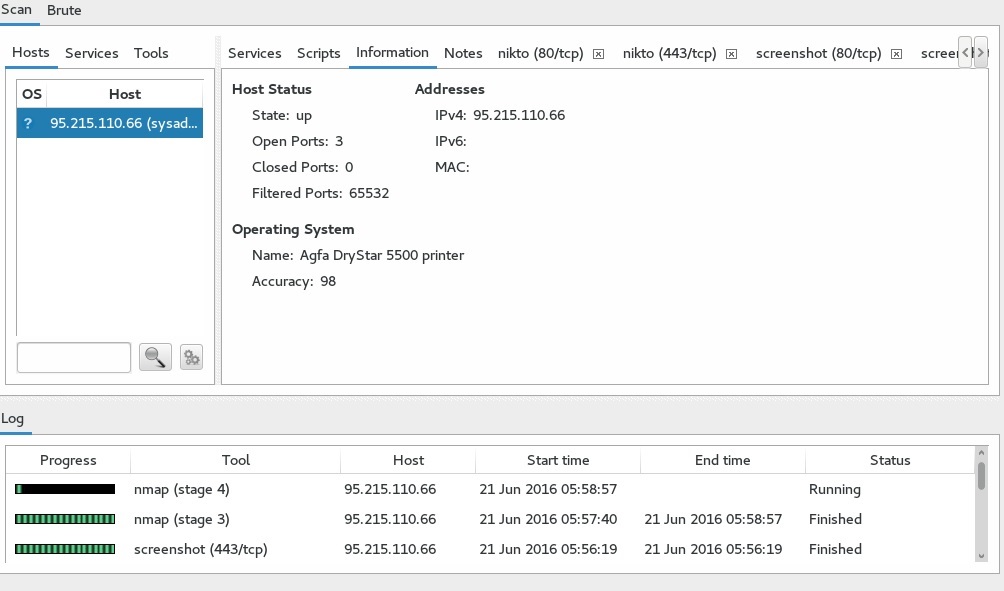
Task: Sort hosts by the Host column header
Action: click(125, 94)
